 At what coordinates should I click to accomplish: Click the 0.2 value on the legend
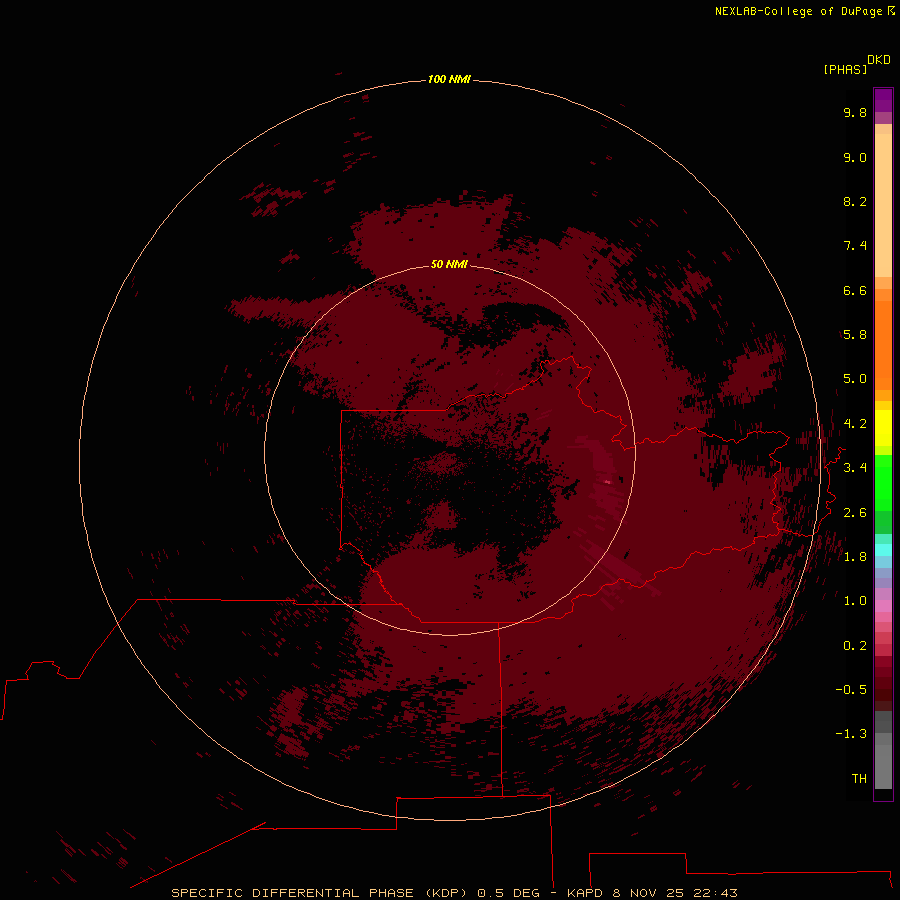coord(855,646)
